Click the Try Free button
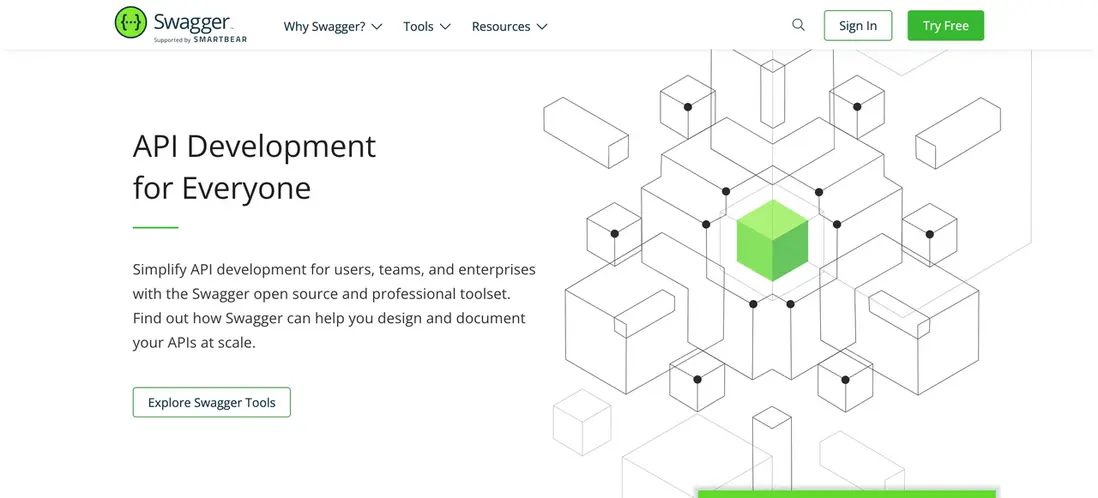 pos(945,25)
